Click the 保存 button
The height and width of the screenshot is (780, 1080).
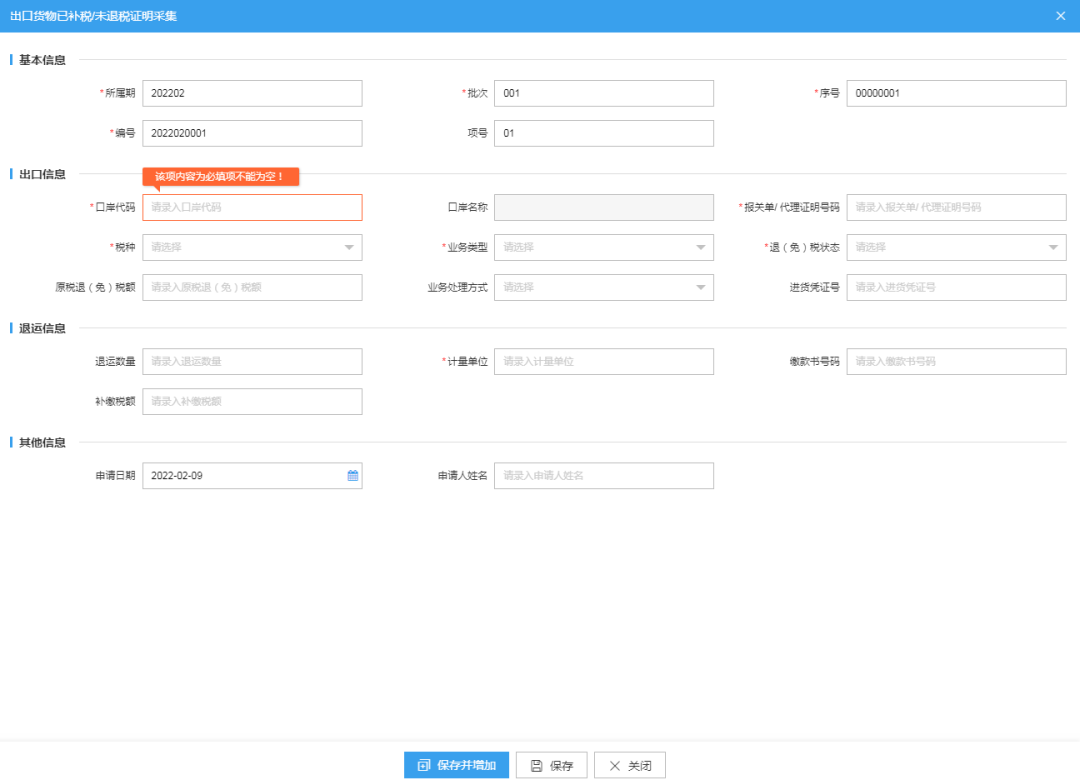[551, 765]
